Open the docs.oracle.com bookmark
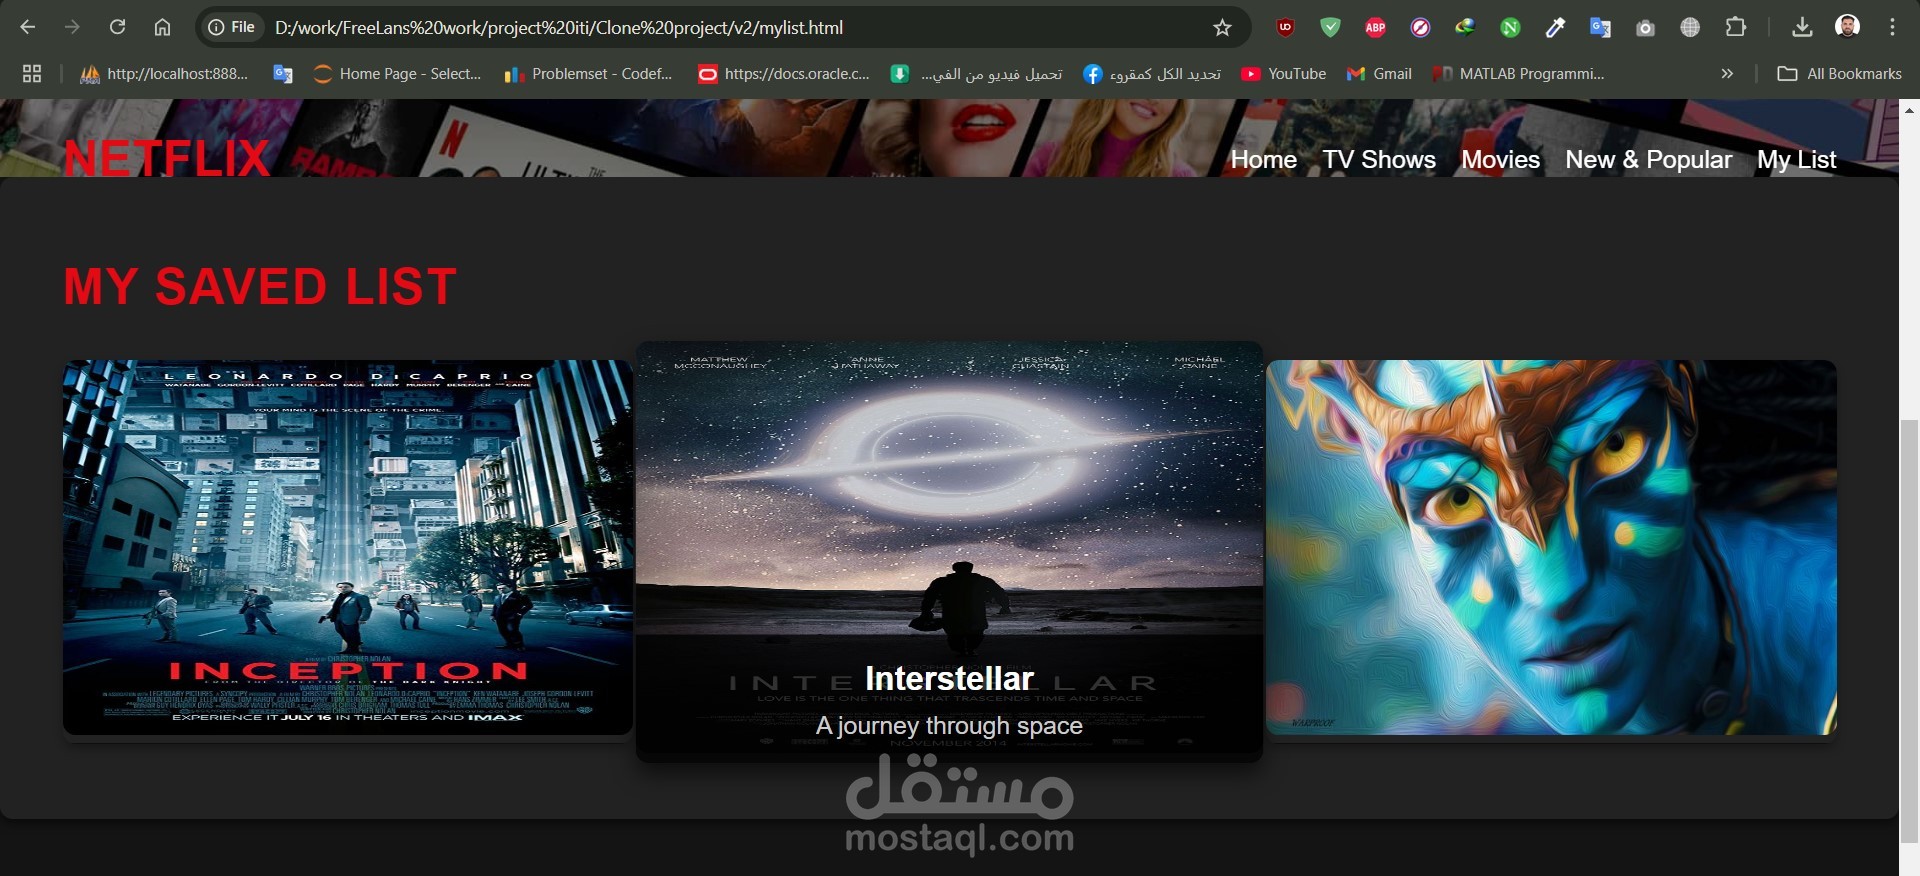Screen dimensions: 1920x876 click(784, 73)
